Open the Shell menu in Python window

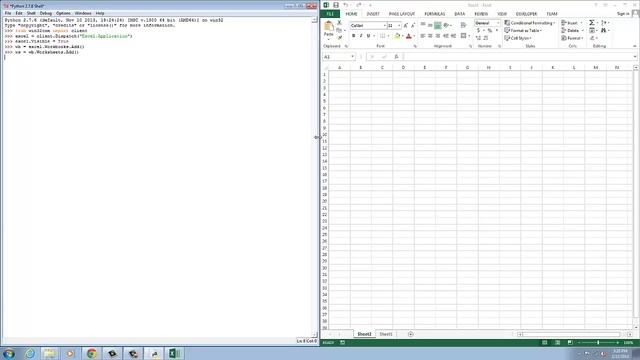click(x=31, y=13)
